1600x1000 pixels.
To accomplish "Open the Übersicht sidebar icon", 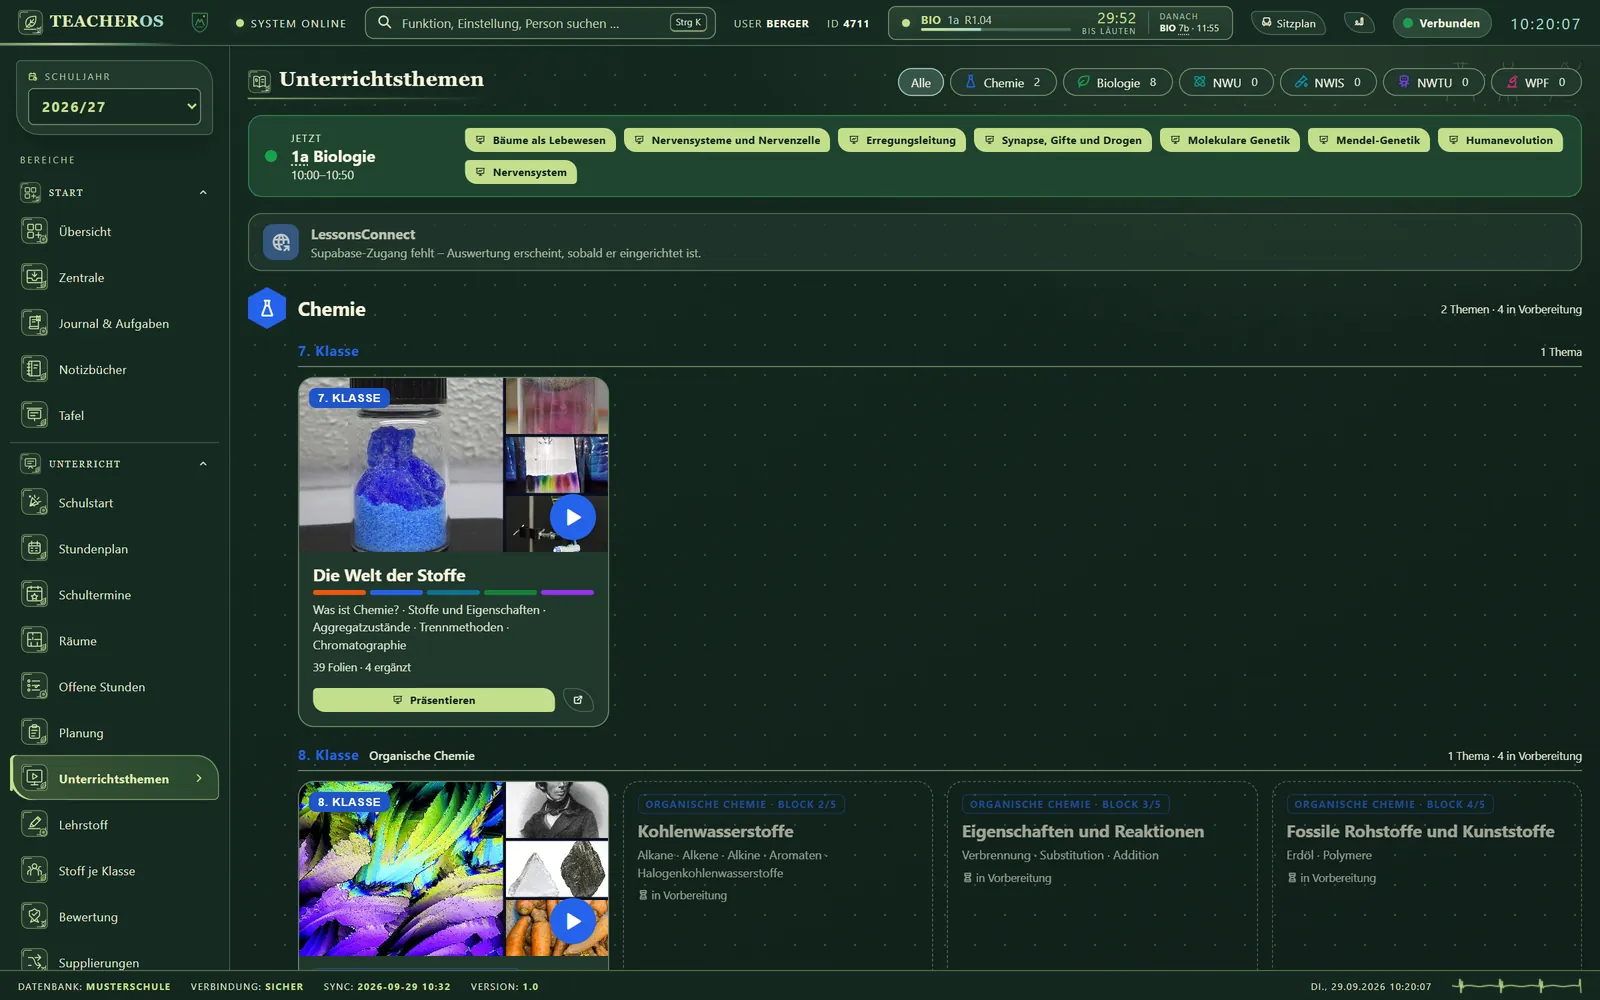I will pos(34,232).
